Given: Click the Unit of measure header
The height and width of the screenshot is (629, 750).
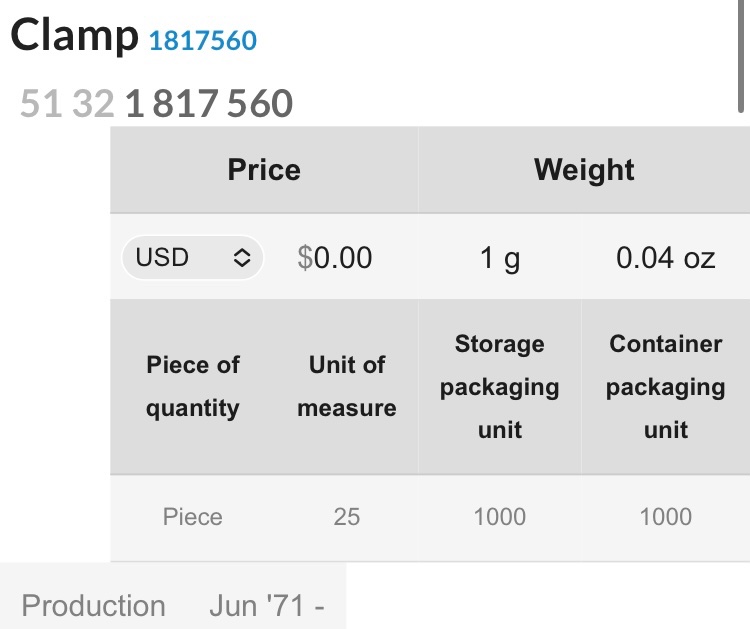Looking at the screenshot, I should click(x=347, y=386).
